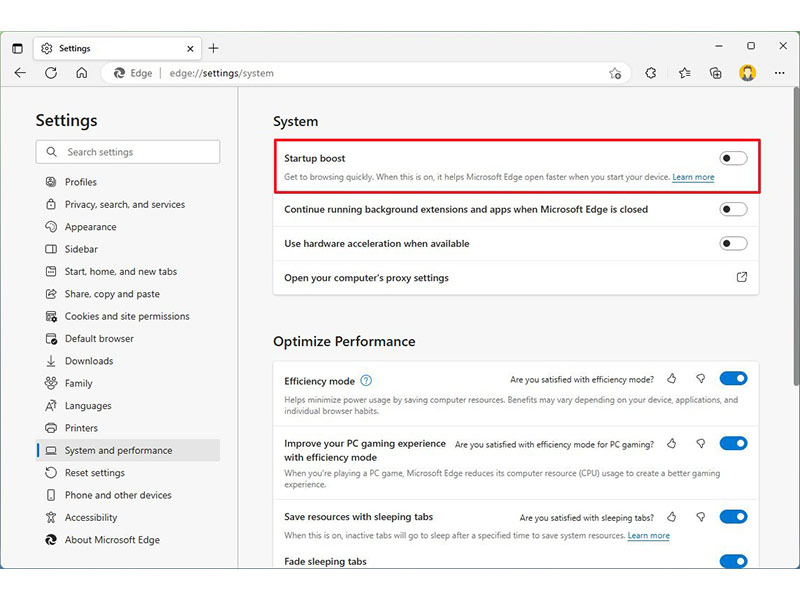800x600 pixels.
Task: Open Cookies and site permissions
Action: (128, 316)
